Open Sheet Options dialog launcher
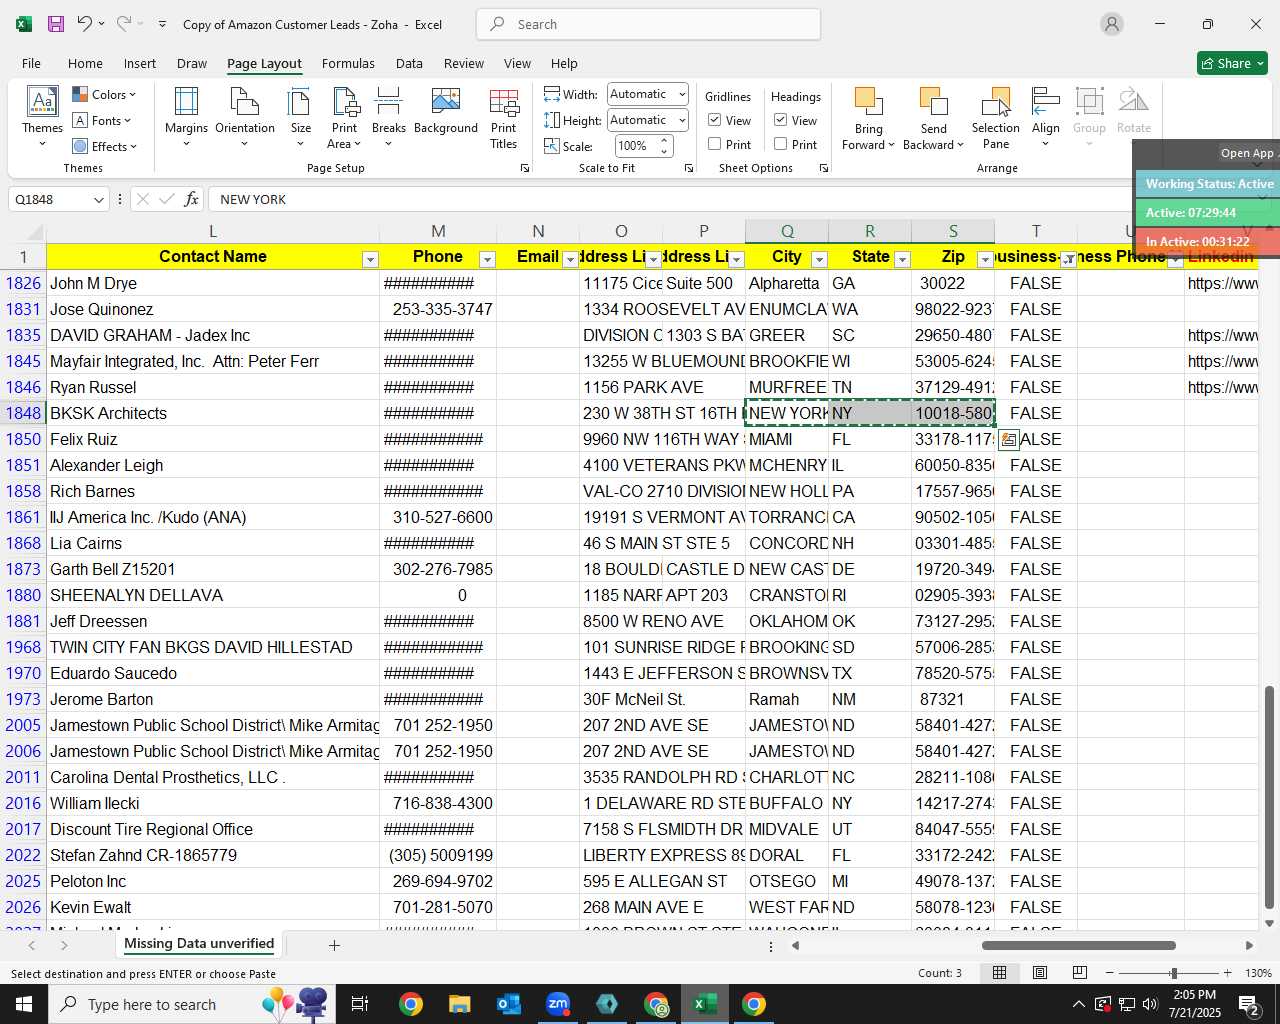The height and width of the screenshot is (1024, 1280). tap(824, 169)
